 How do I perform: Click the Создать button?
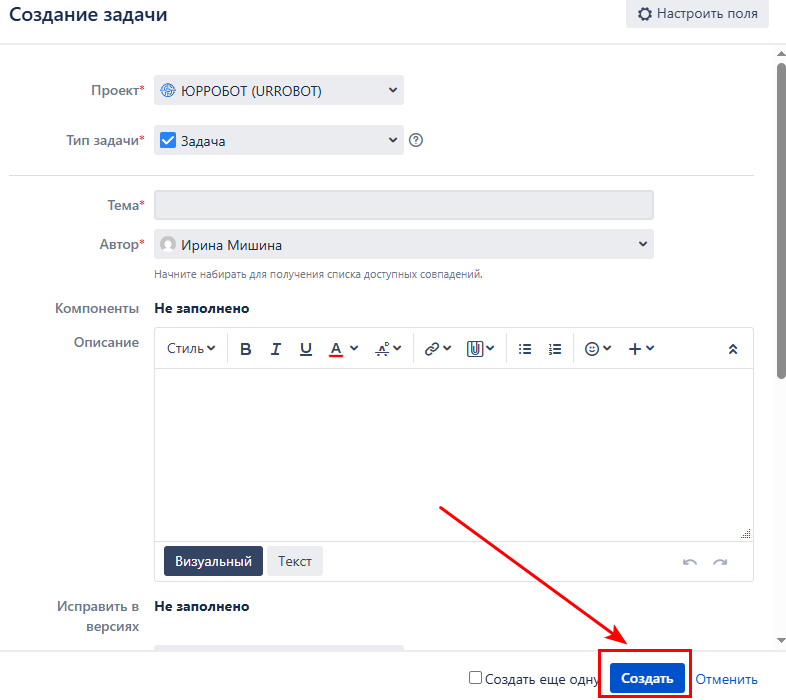(x=647, y=678)
